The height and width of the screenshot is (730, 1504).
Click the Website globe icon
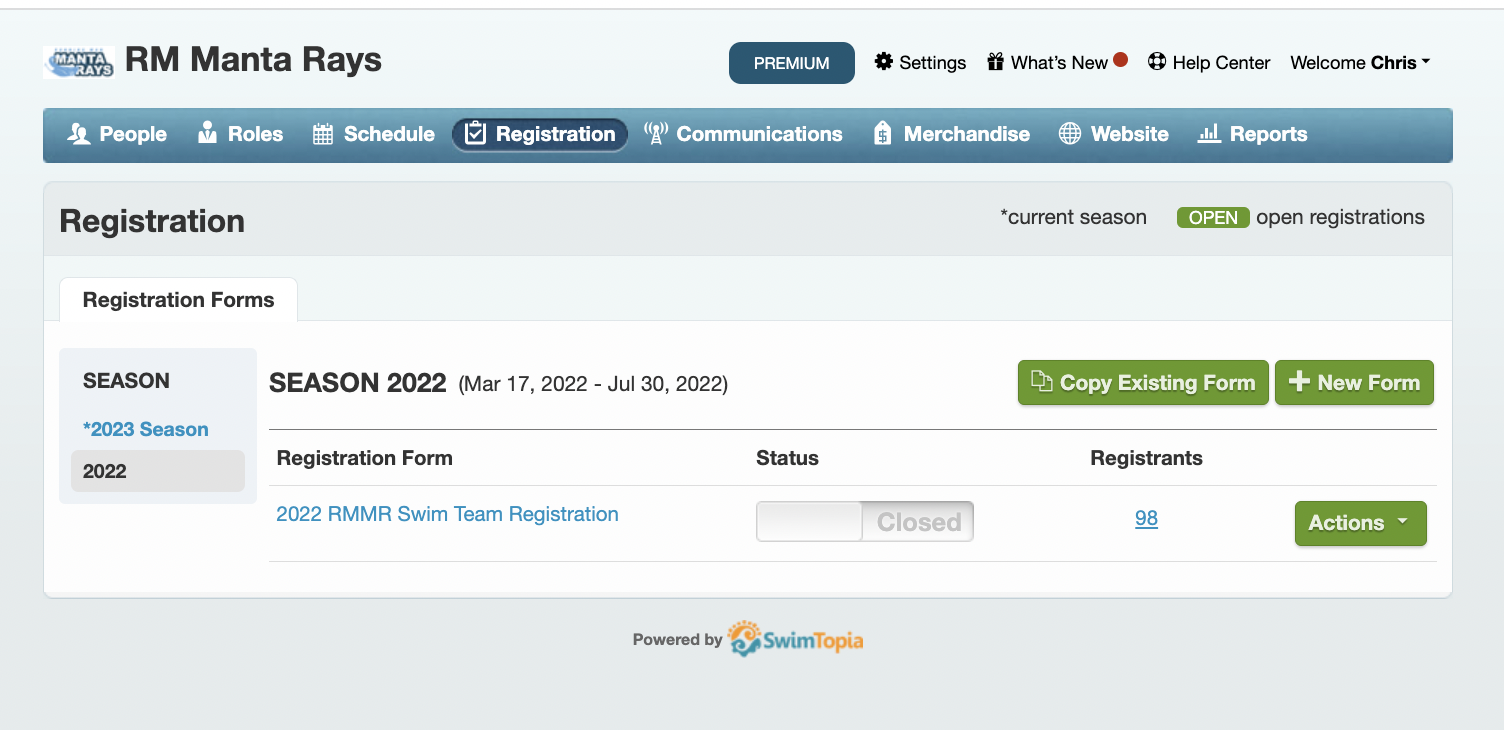click(1070, 134)
